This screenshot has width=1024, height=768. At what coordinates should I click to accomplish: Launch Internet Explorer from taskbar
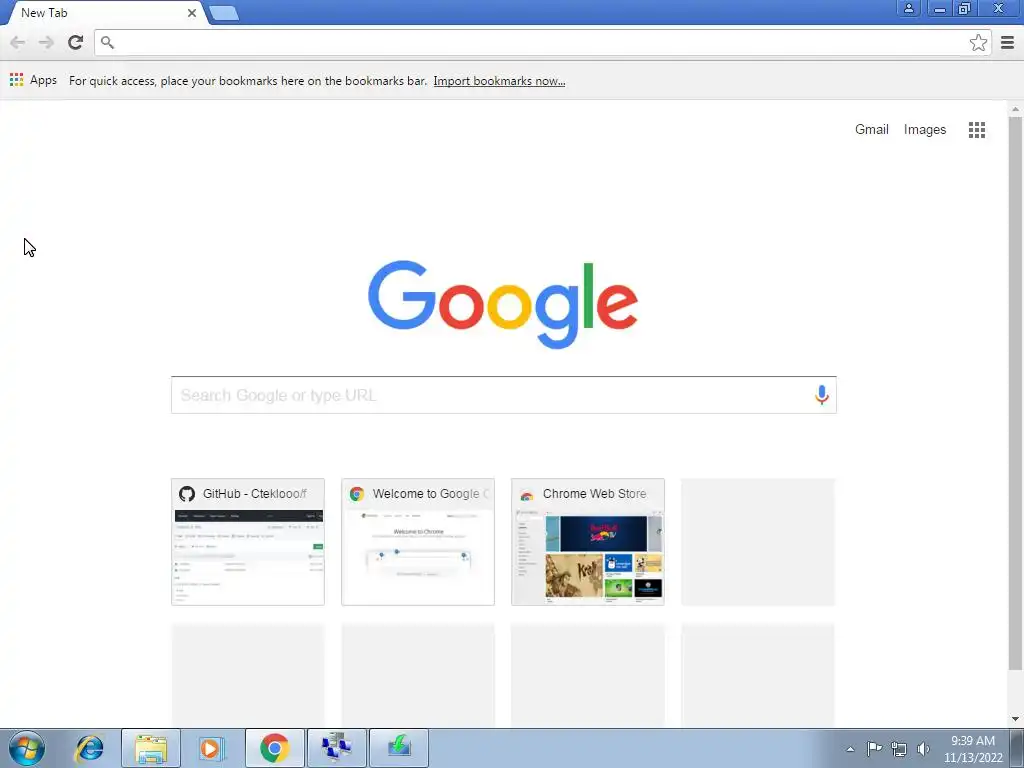[x=89, y=748]
